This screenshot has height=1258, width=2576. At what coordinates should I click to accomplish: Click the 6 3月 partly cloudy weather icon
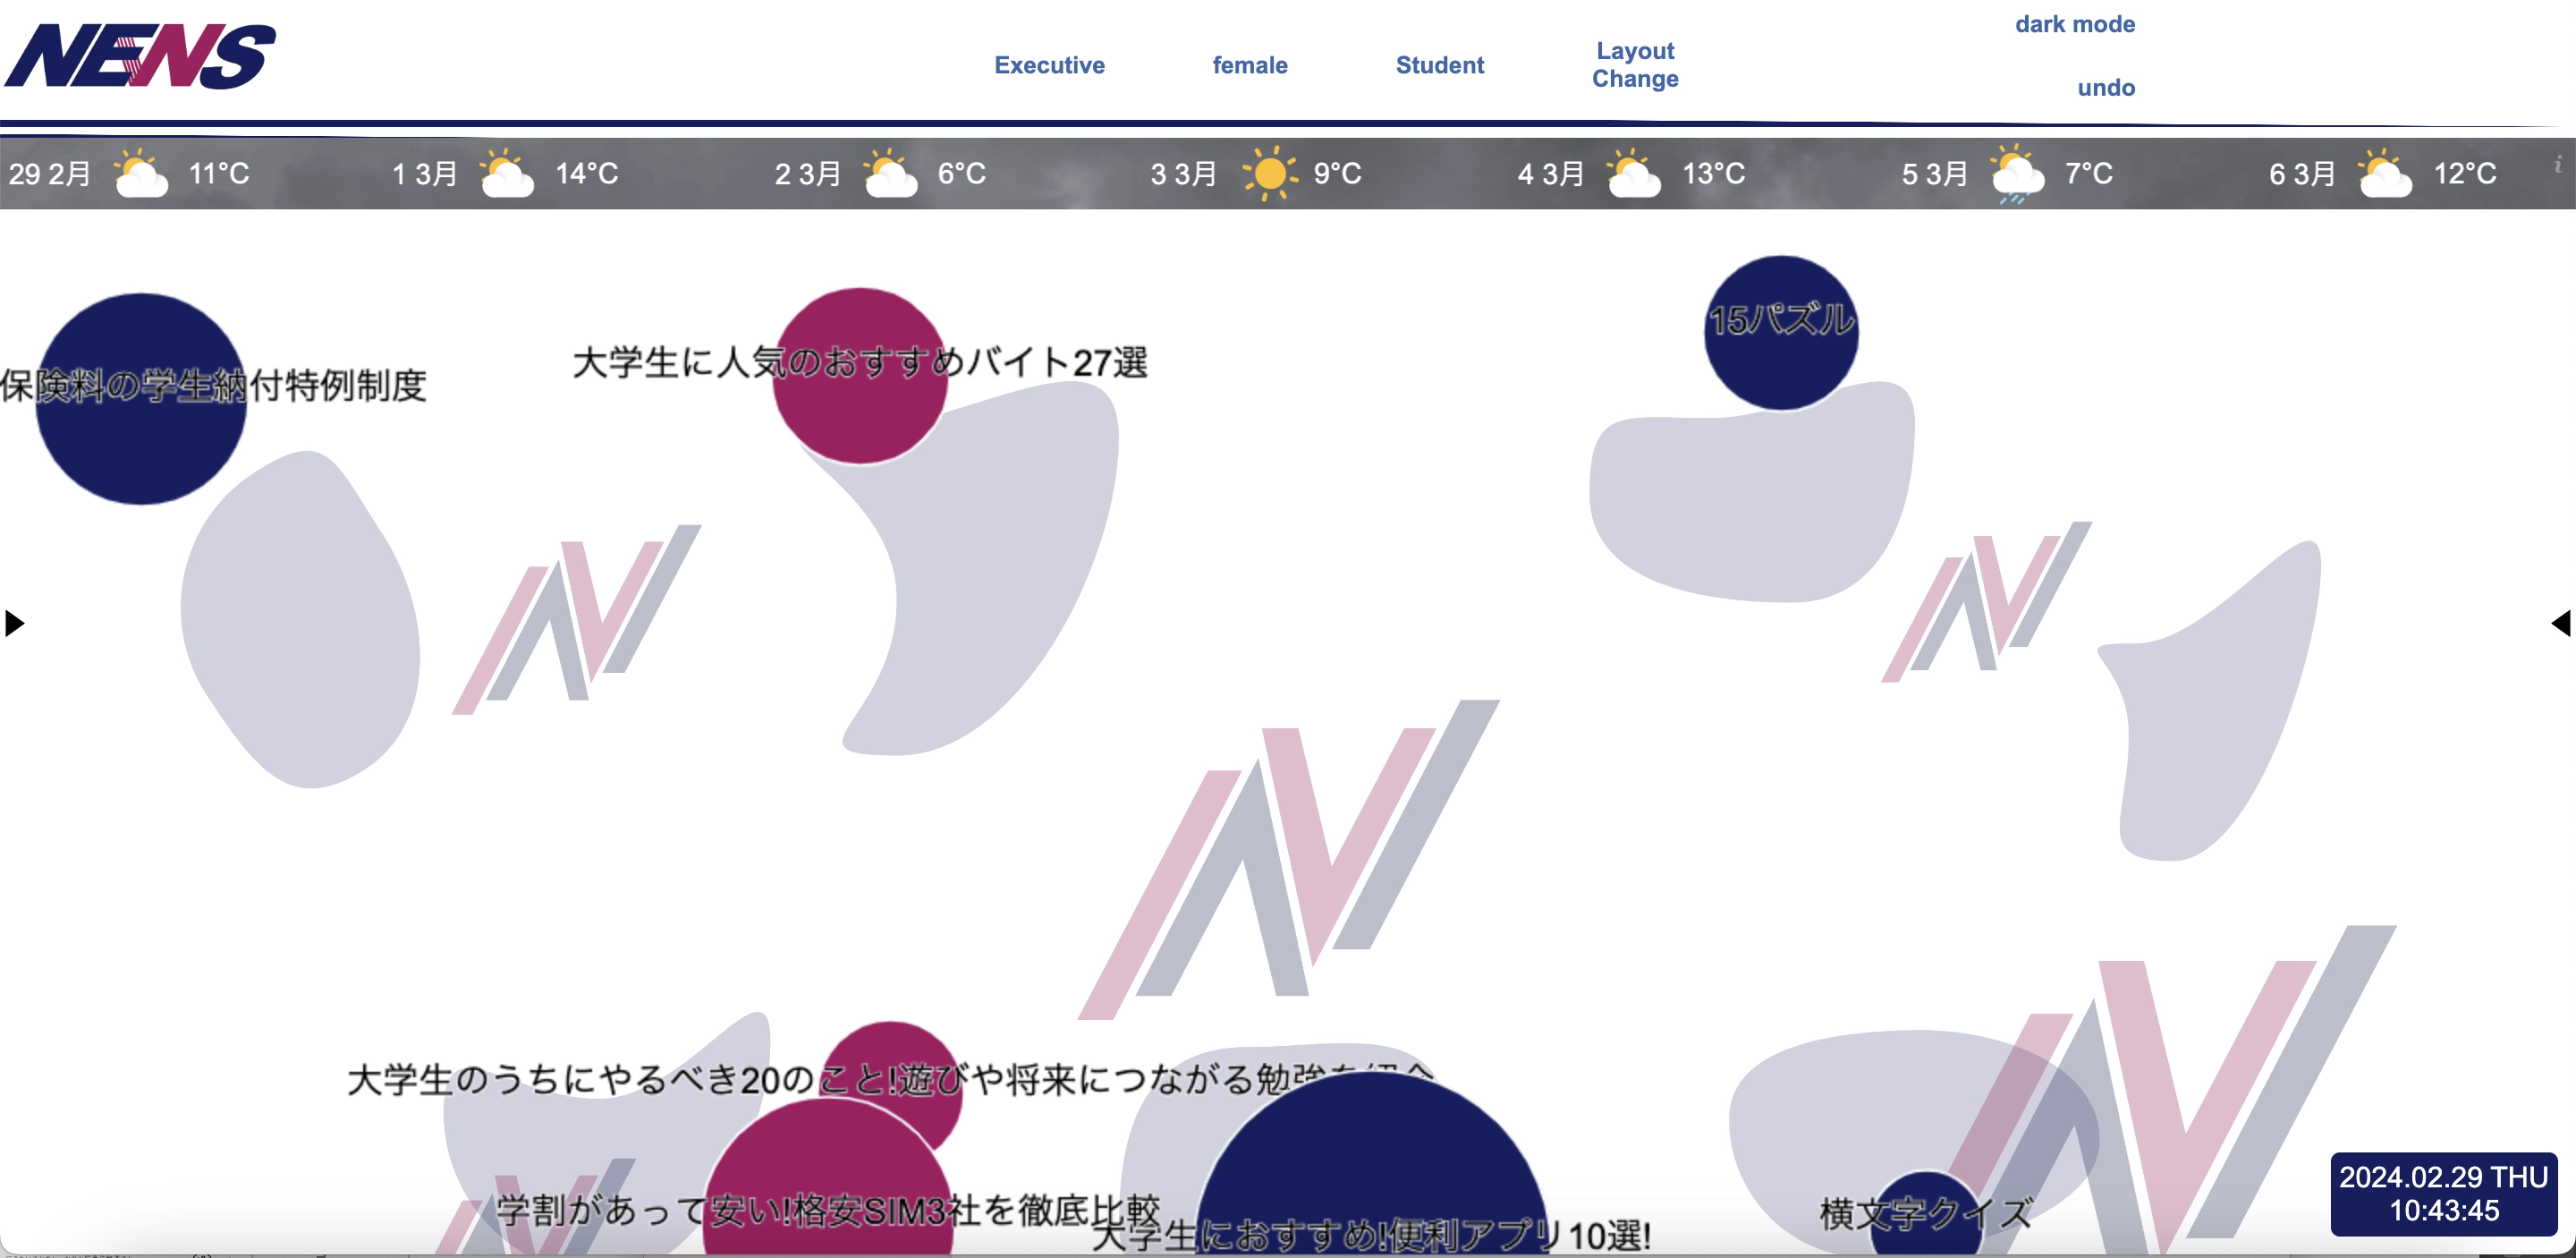(2385, 173)
